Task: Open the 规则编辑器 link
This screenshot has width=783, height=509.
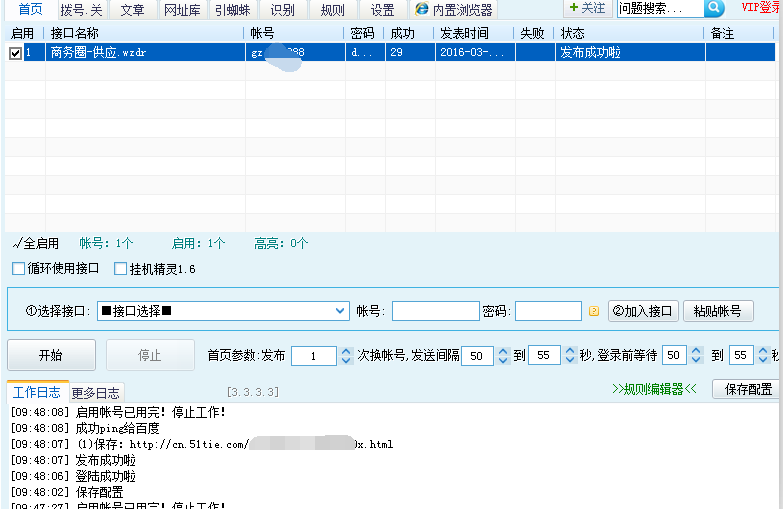Action: (x=653, y=390)
